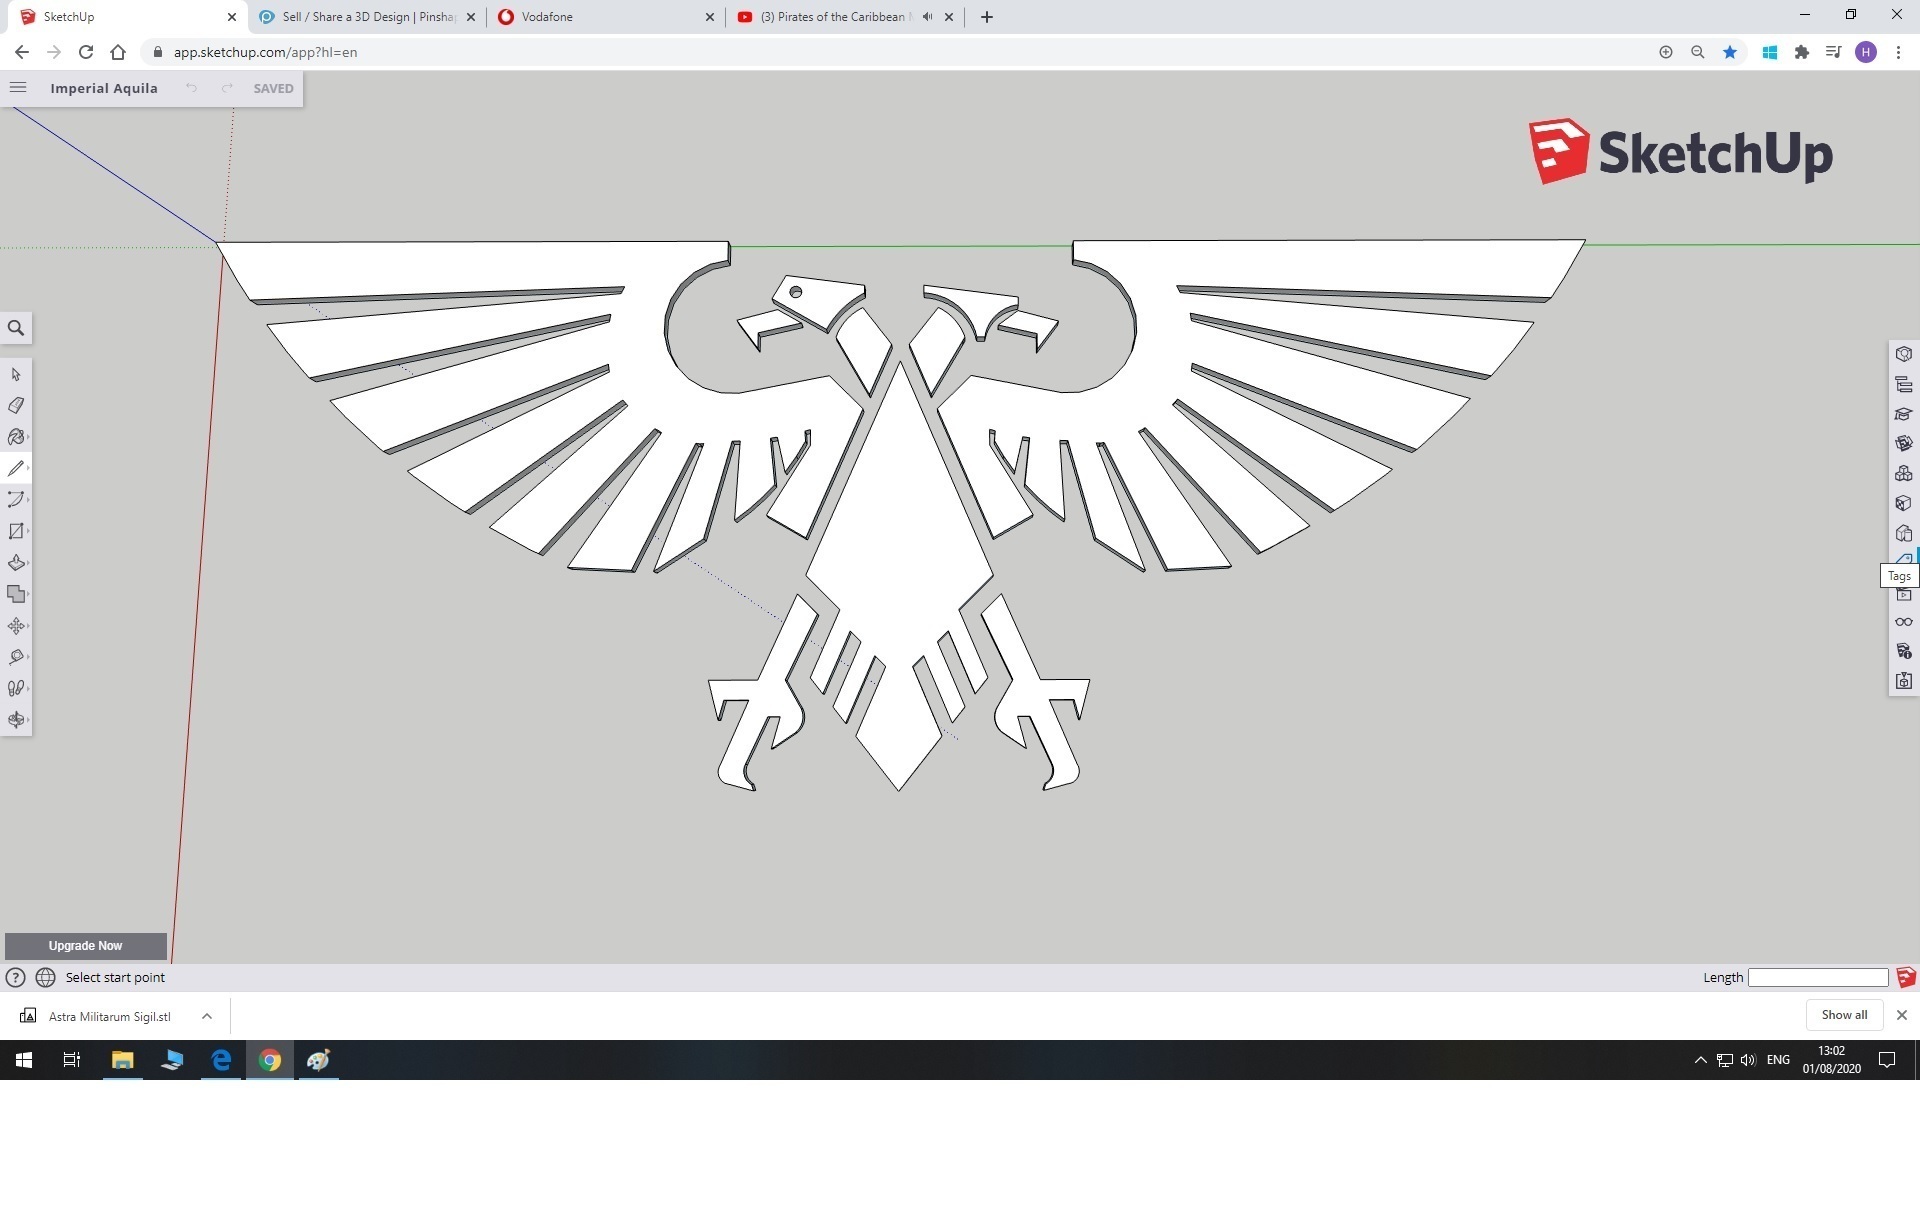
Task: Expand the Astra Militarum Sigil.stl download chevron
Action: pos(207,1016)
